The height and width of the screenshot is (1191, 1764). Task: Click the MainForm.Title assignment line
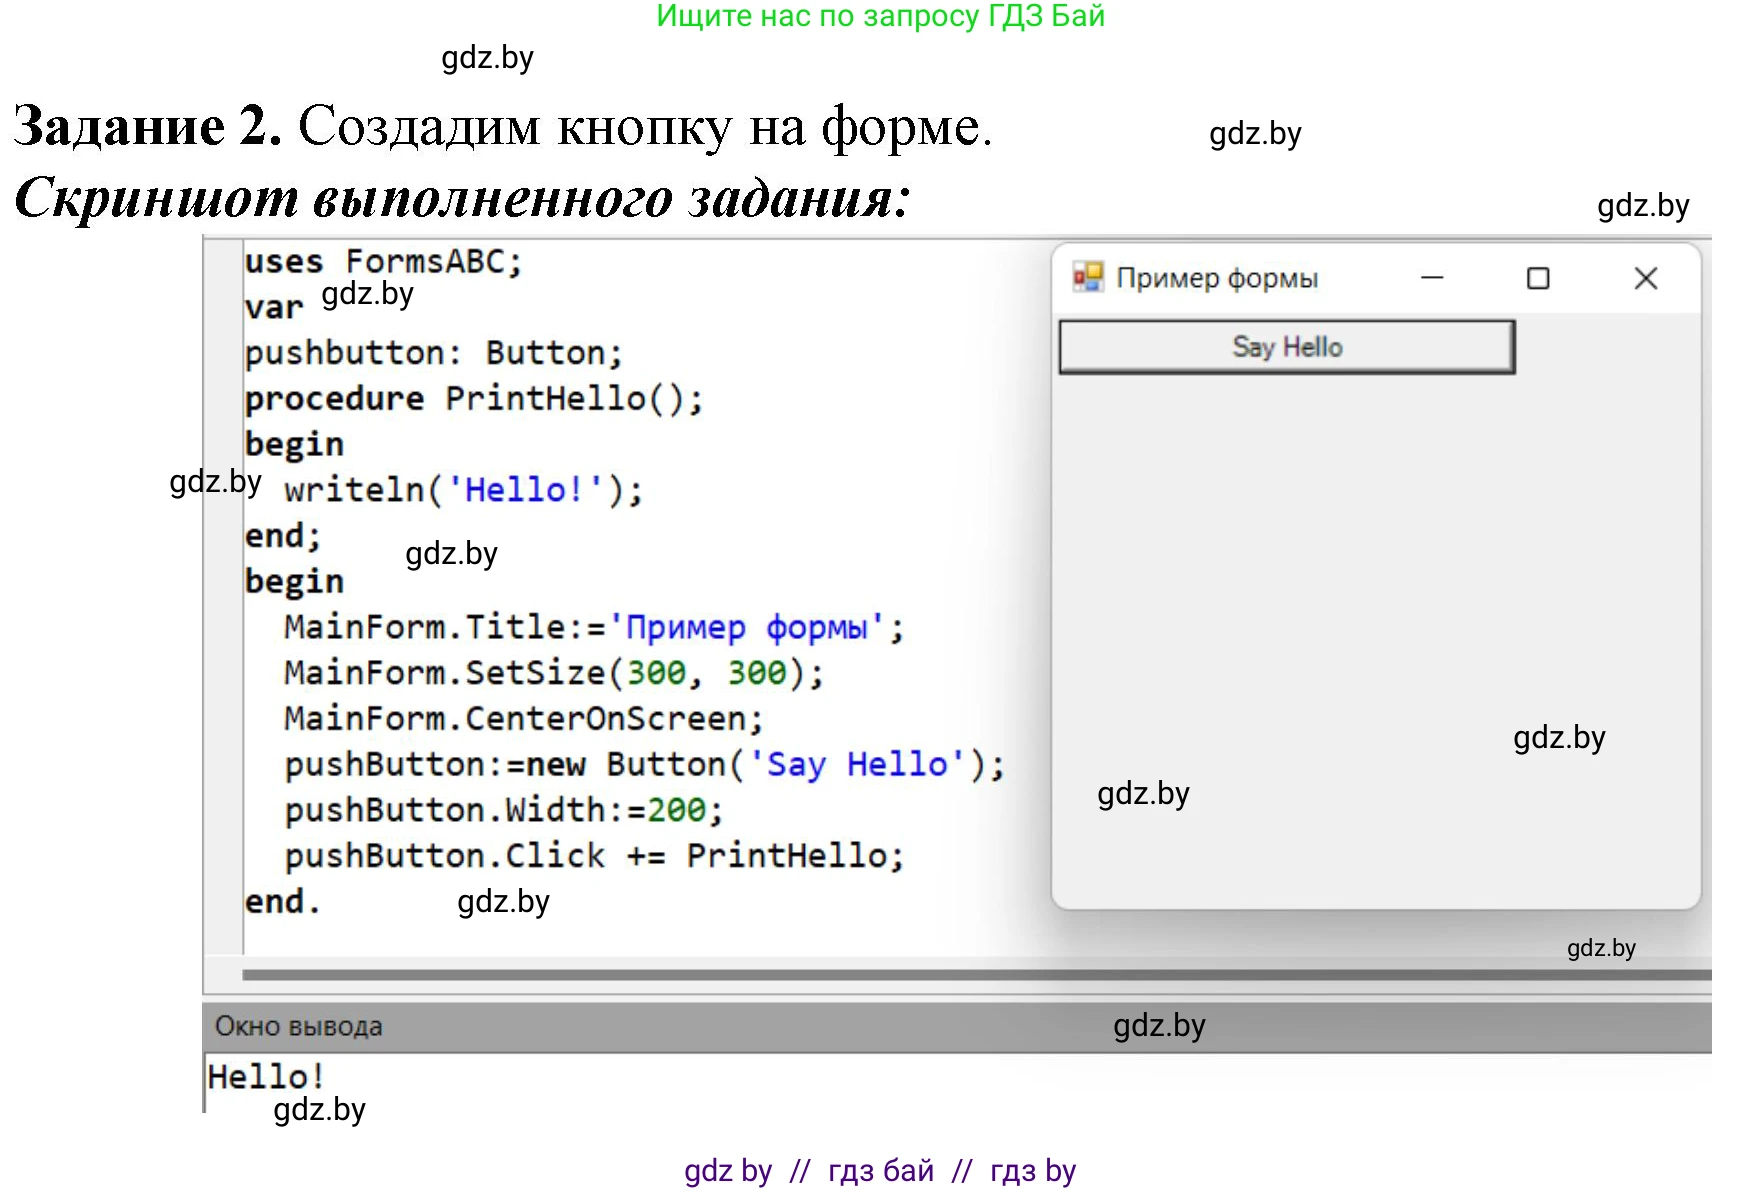[x=593, y=628]
